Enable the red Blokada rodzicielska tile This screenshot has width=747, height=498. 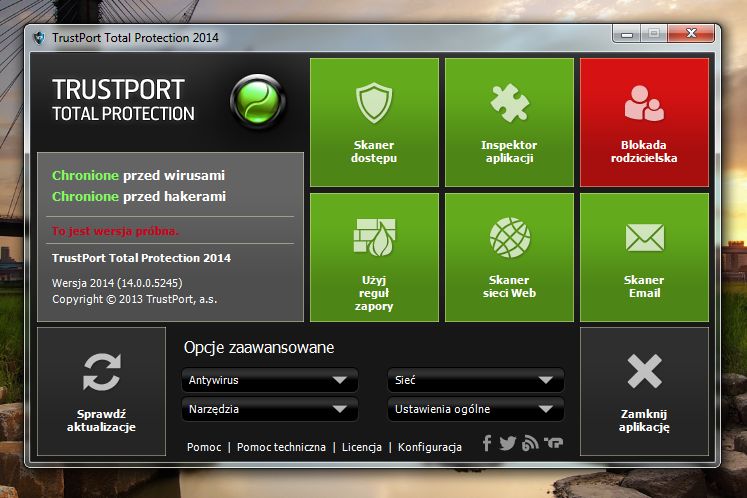(644, 122)
